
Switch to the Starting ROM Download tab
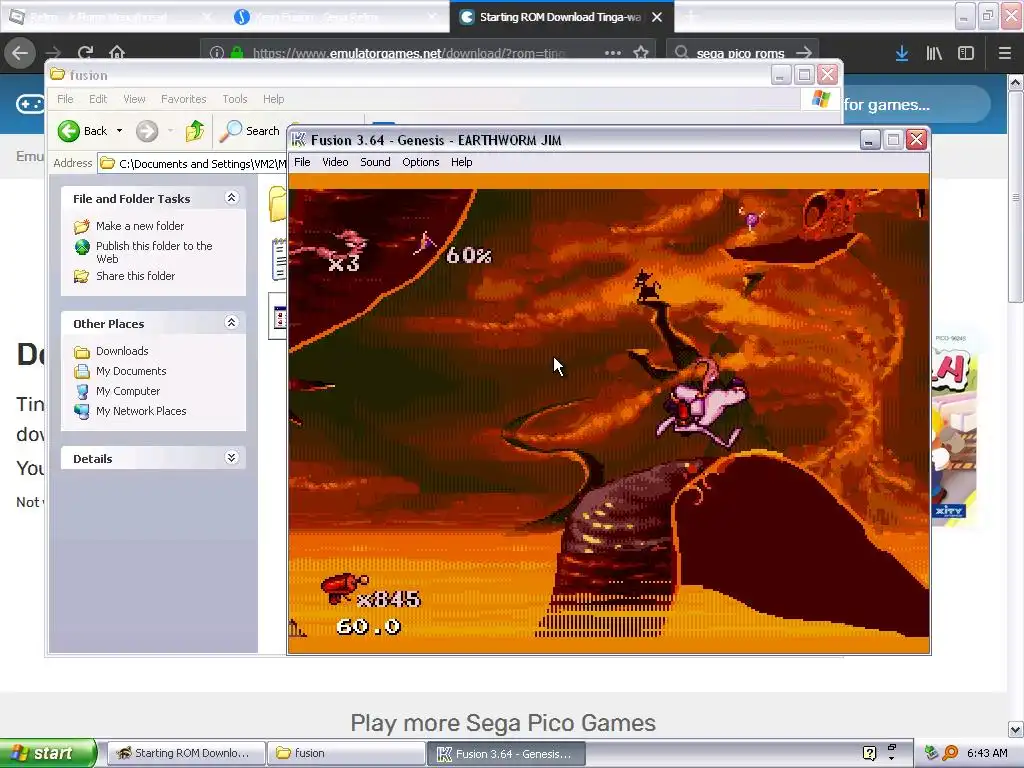pos(560,17)
